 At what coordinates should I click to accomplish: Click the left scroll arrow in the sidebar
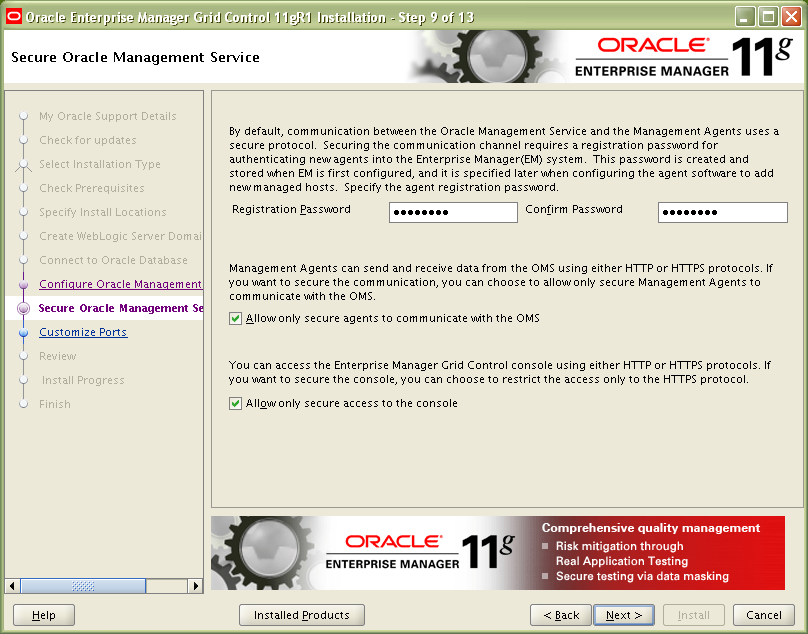[x=12, y=586]
